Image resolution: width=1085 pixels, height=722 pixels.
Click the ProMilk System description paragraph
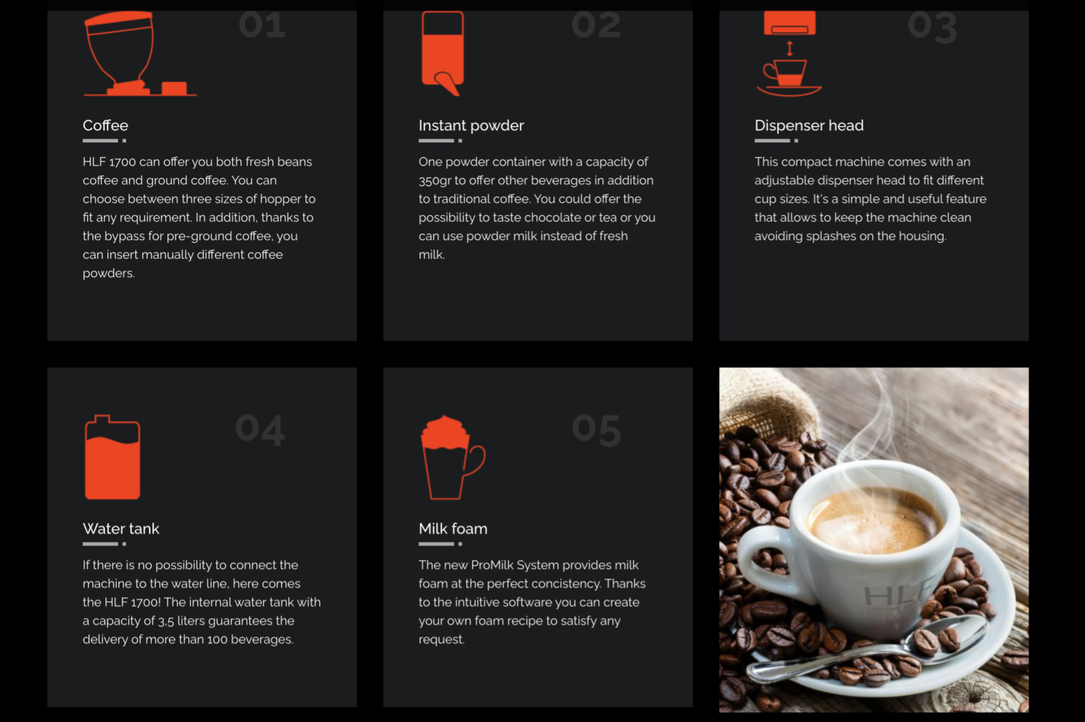[532, 602]
